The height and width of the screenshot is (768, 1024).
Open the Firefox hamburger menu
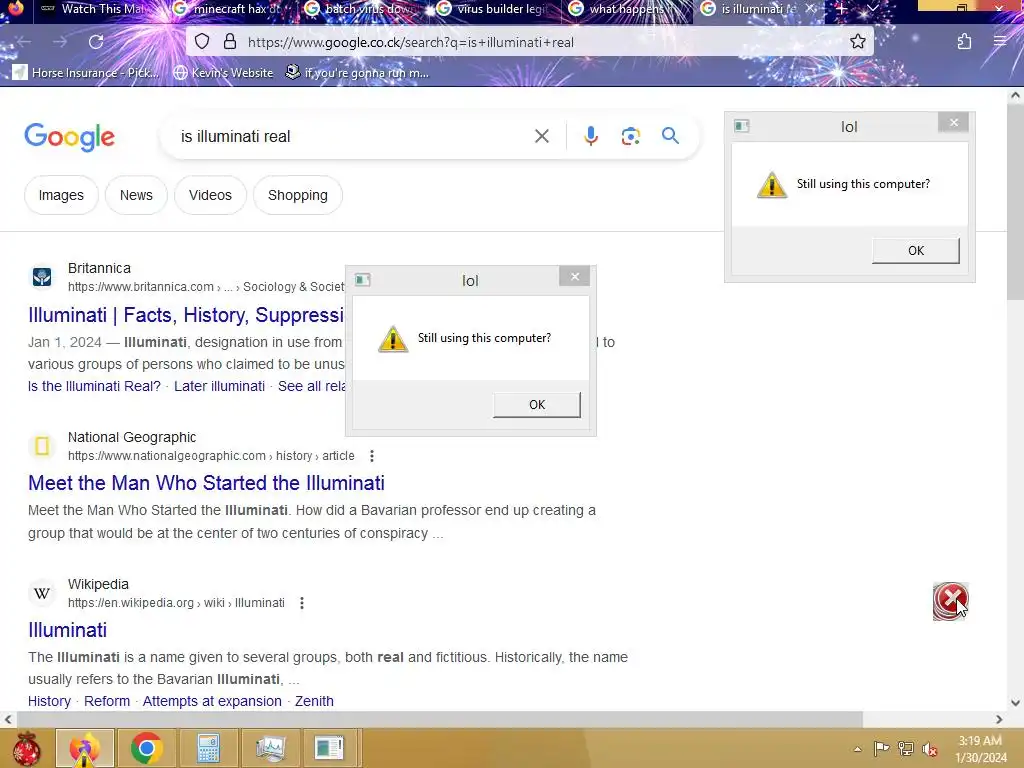click(x=1000, y=42)
